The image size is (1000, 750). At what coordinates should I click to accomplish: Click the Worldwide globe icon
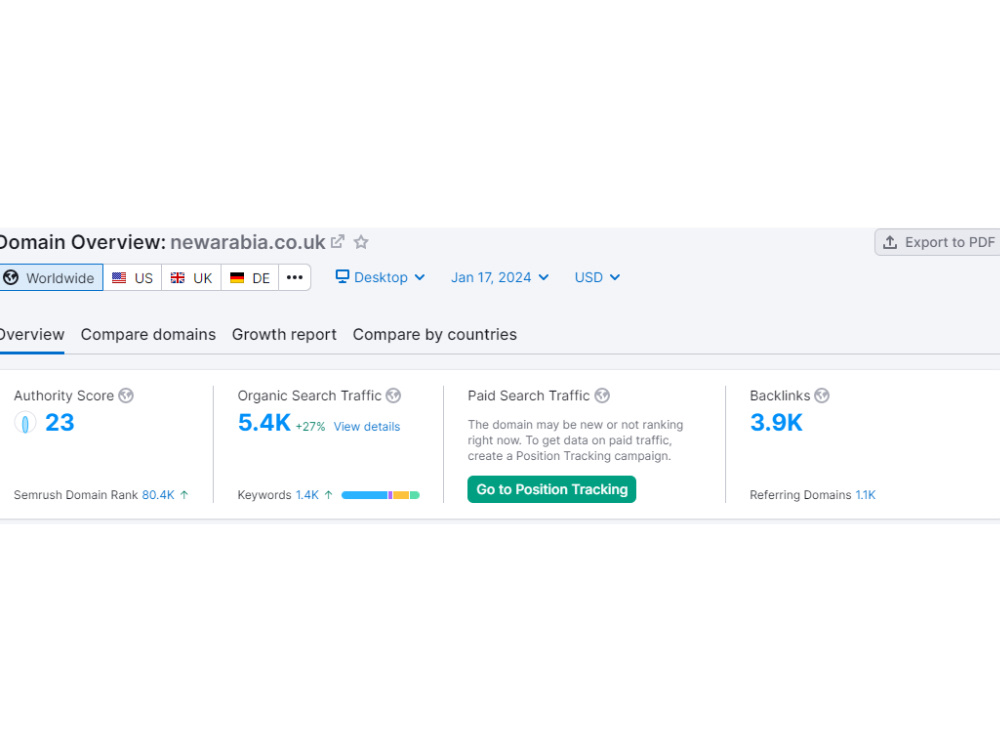tap(11, 277)
